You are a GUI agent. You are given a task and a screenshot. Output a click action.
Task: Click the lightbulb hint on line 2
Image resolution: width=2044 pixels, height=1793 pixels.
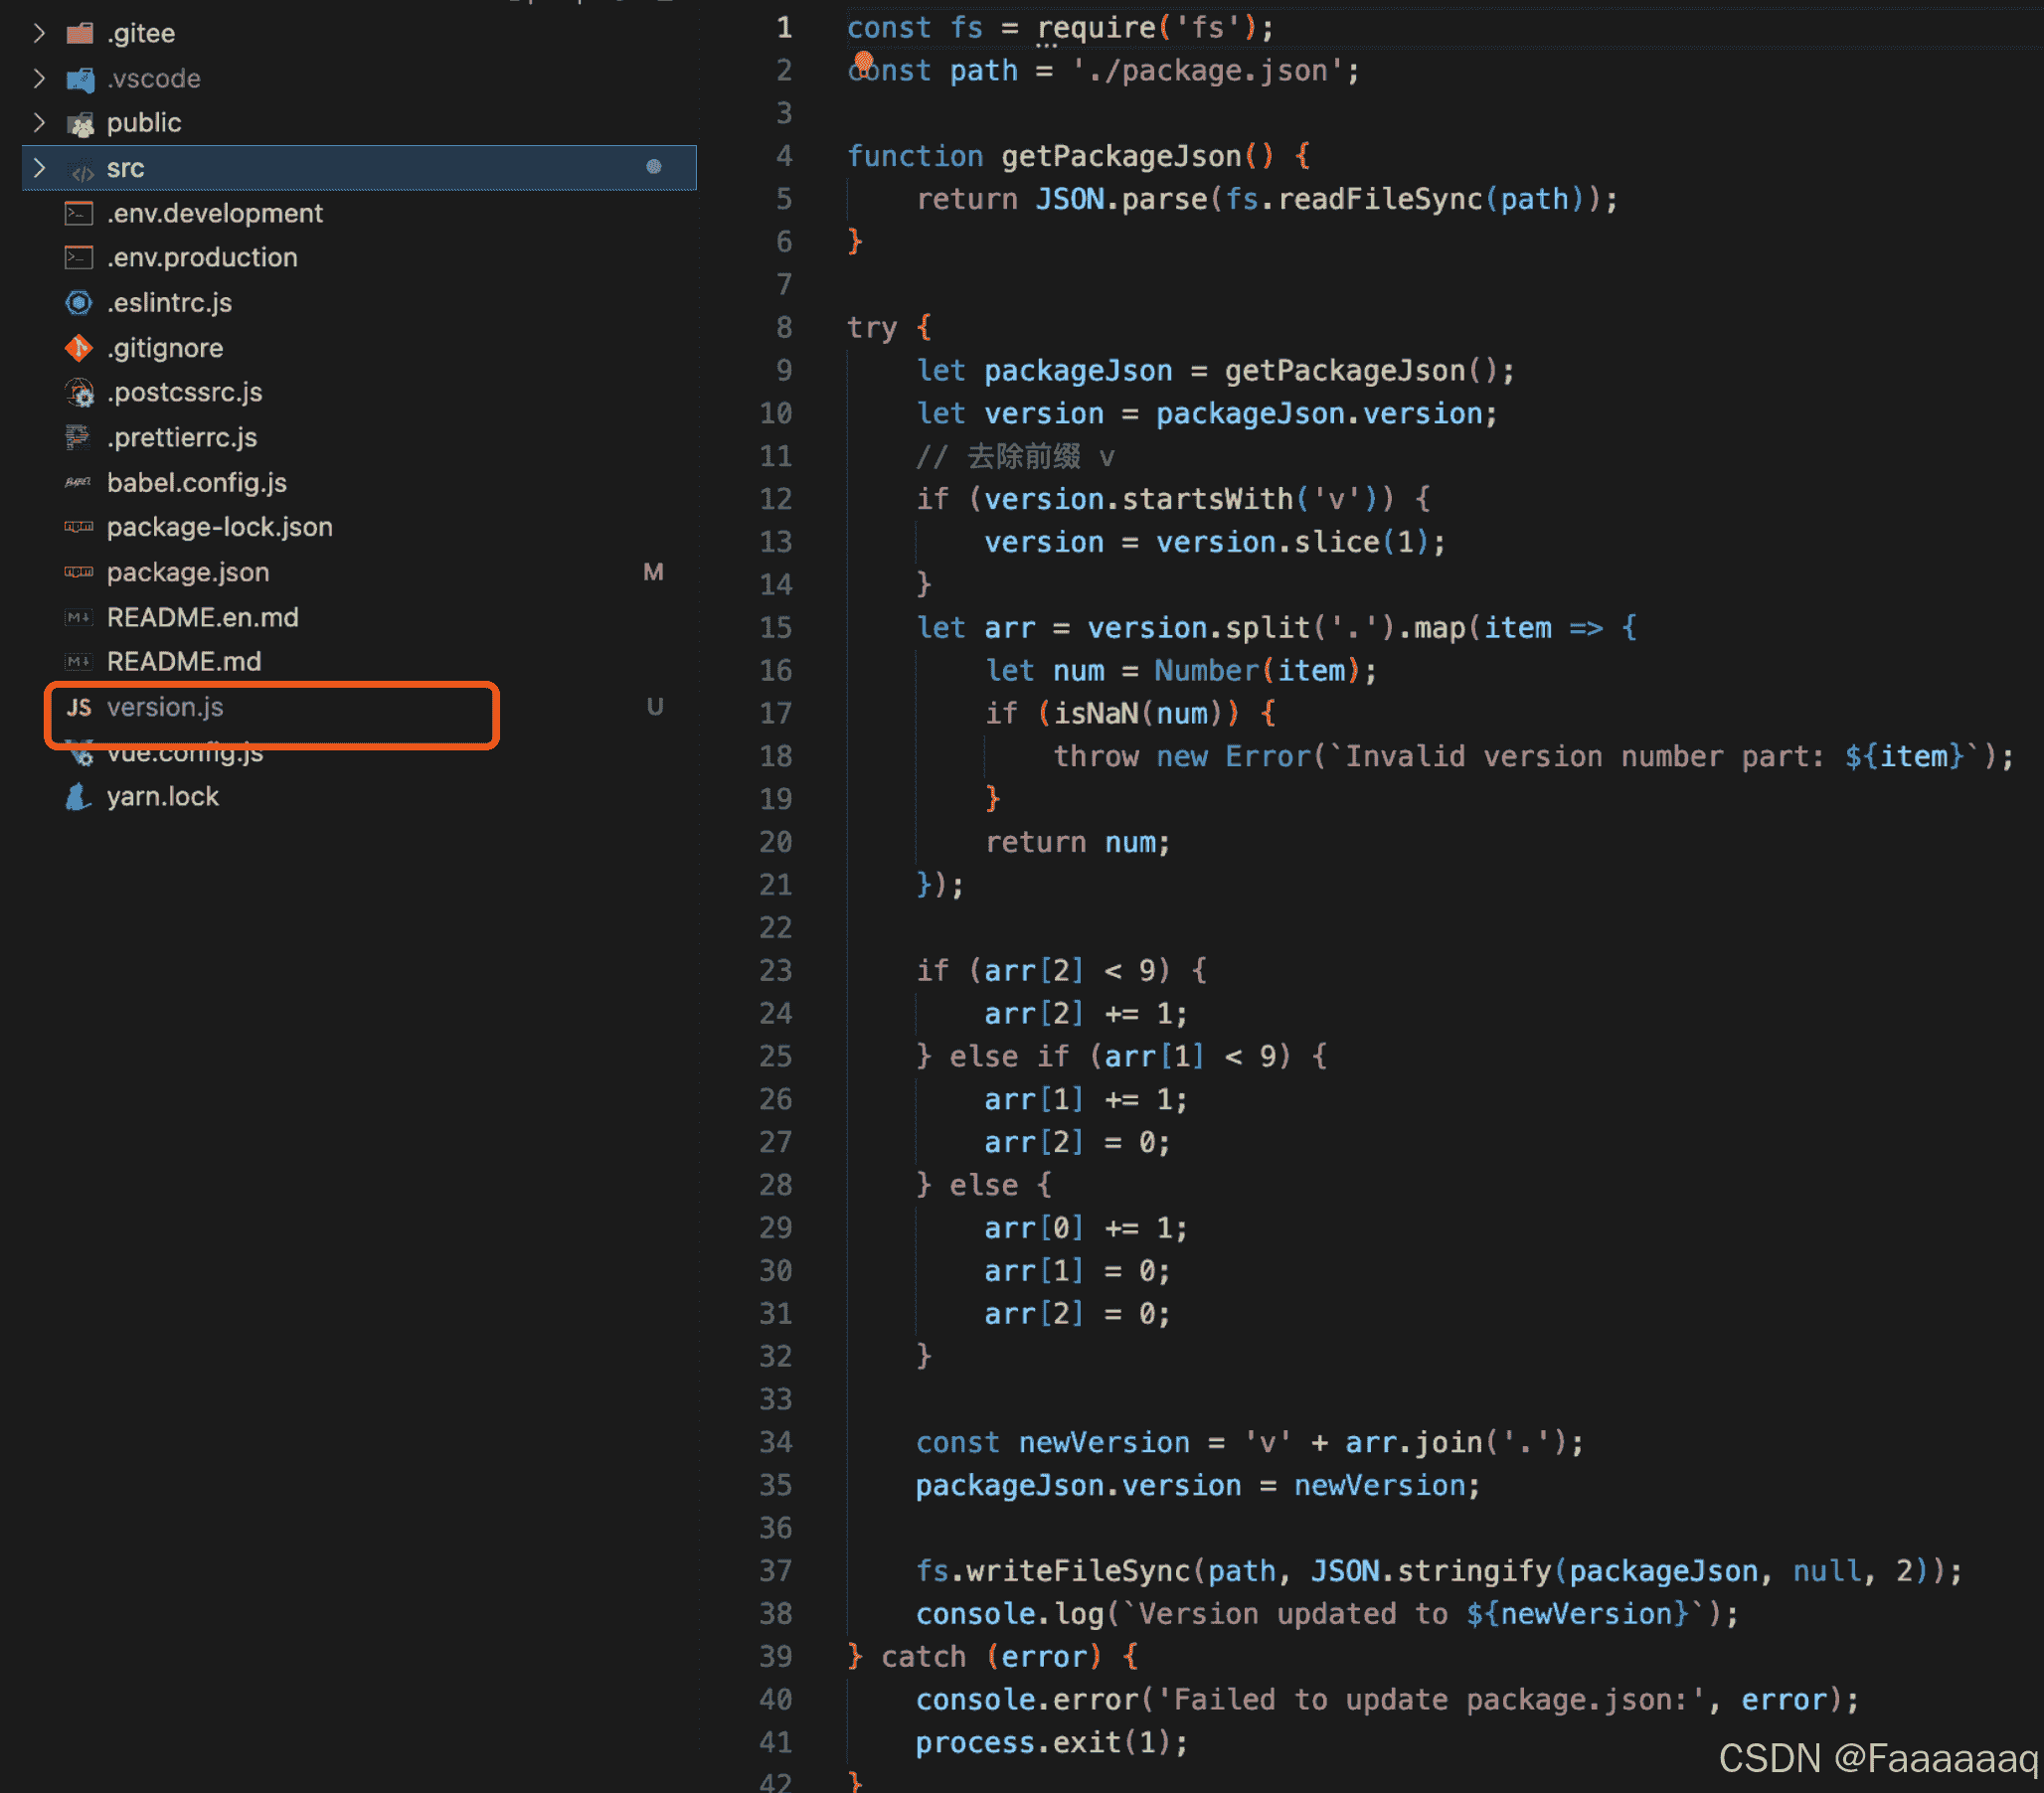pyautogui.click(x=864, y=62)
